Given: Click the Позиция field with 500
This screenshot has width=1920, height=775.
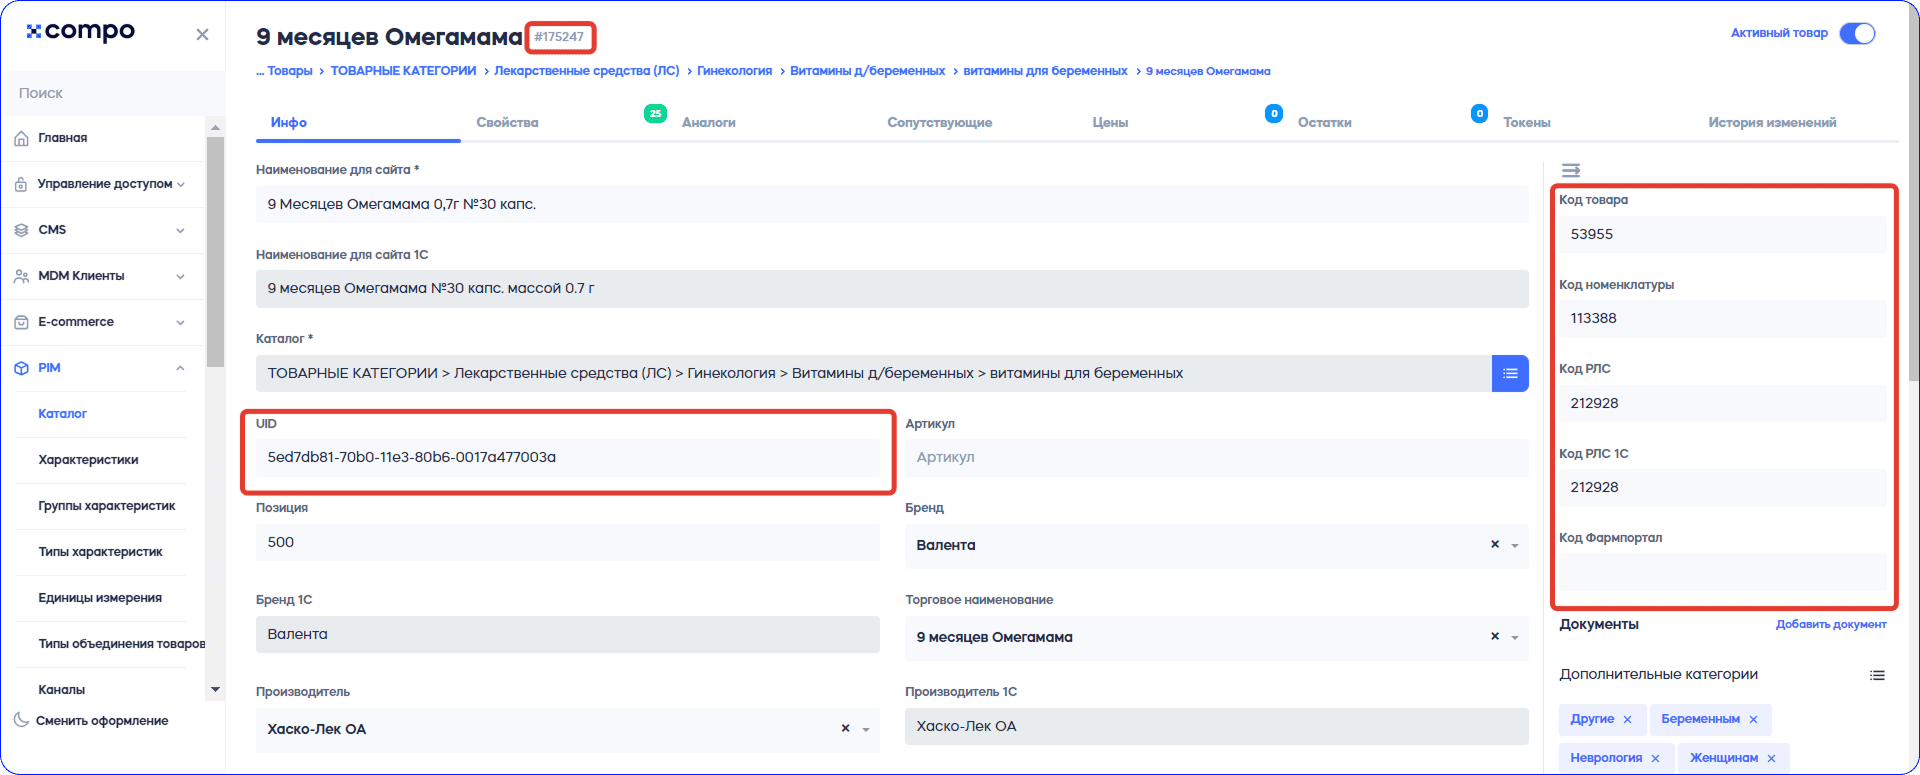Looking at the screenshot, I should pyautogui.click(x=568, y=542).
